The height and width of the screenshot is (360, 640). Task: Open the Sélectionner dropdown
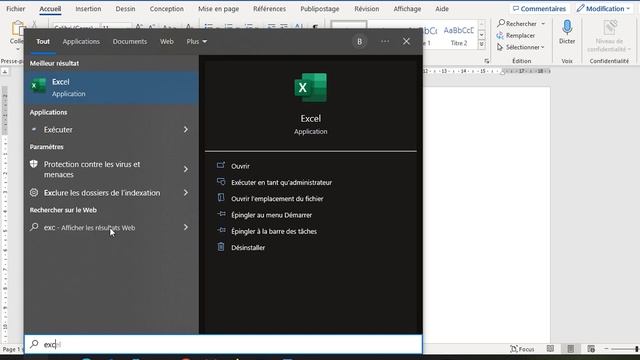click(520, 47)
